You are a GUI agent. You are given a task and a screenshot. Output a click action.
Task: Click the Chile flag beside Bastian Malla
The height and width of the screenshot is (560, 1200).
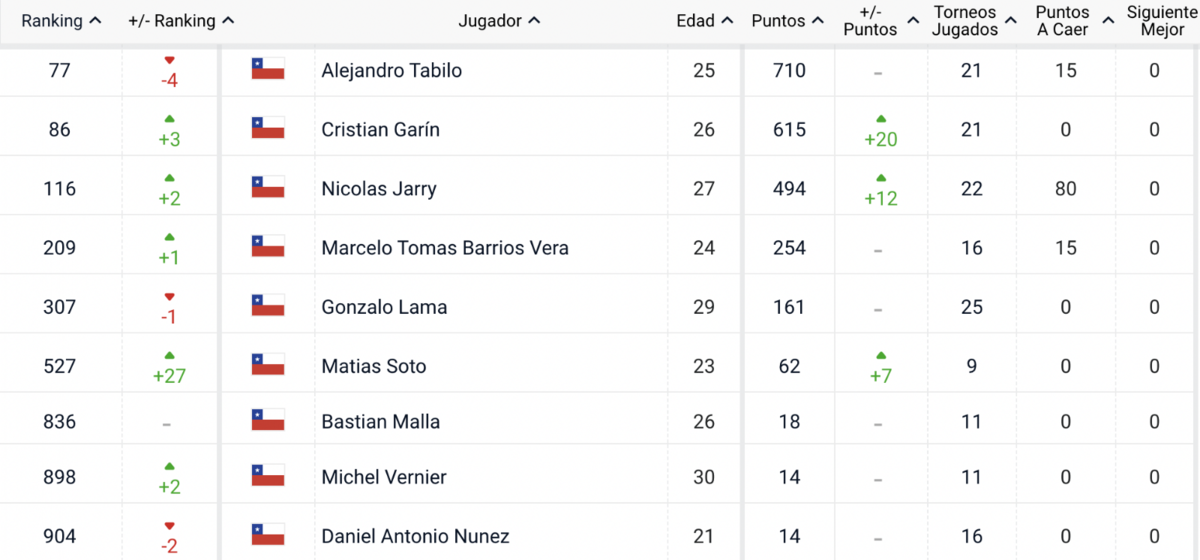[x=268, y=420]
